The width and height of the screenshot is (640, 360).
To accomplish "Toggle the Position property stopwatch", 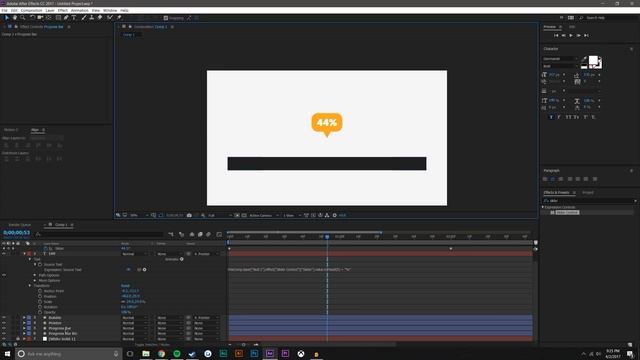I will coord(40,296).
